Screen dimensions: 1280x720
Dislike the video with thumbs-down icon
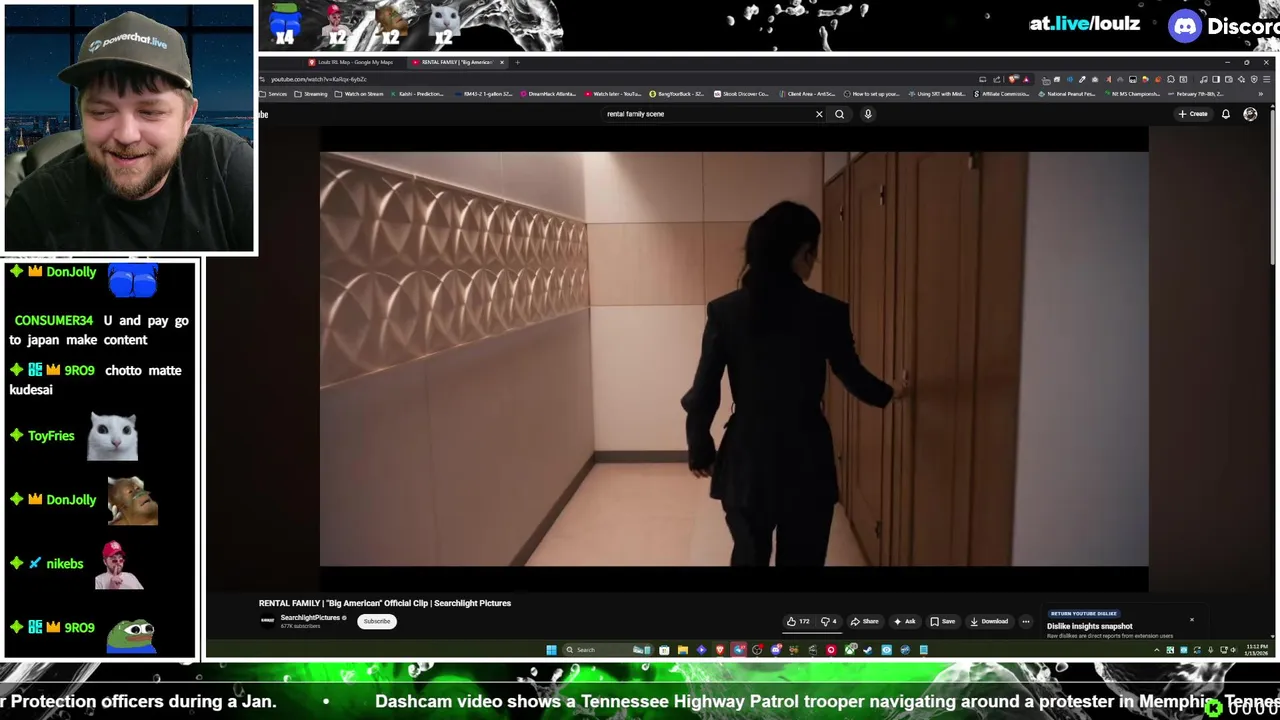[x=828, y=621]
